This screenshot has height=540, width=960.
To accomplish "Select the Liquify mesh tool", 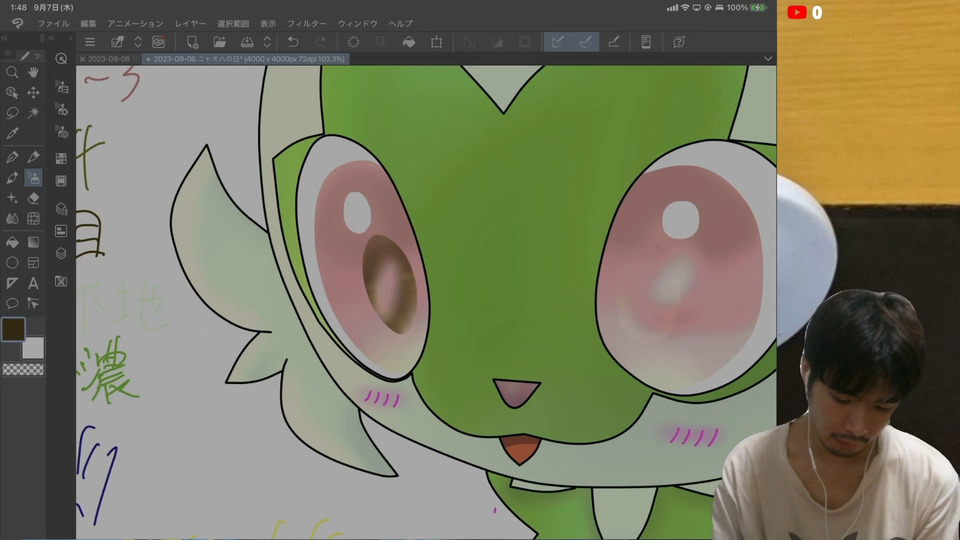I will 33,219.
